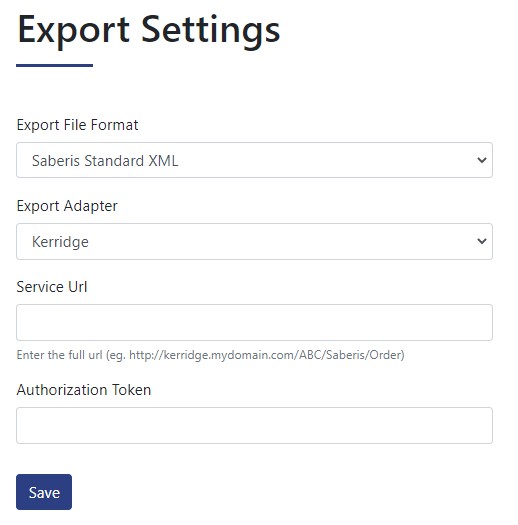Focus the Service Url text field
The height and width of the screenshot is (525, 518).
254,322
